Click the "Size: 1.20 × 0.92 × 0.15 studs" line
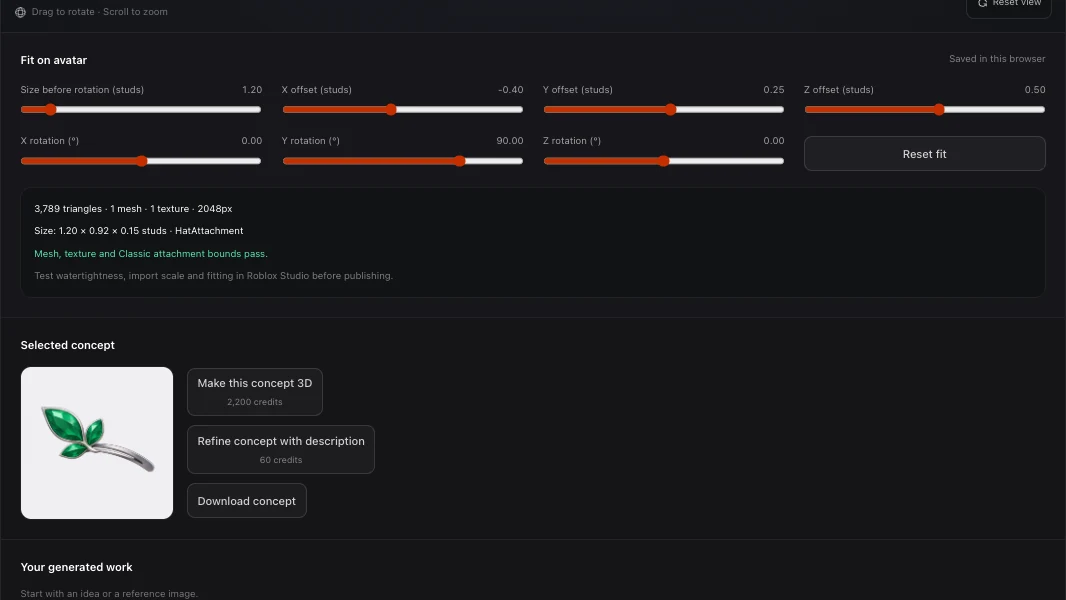The image size is (1066, 600). click(139, 231)
